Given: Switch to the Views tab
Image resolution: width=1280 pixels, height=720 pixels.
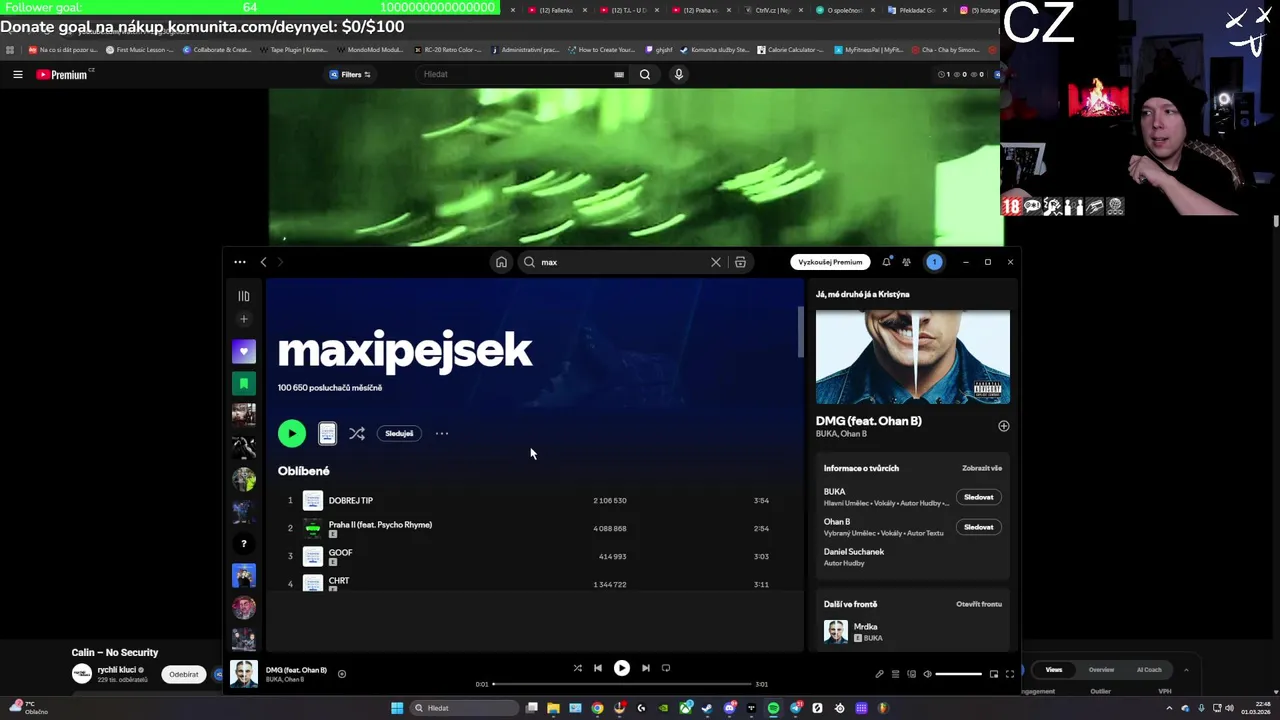Looking at the screenshot, I should tap(1054, 670).
